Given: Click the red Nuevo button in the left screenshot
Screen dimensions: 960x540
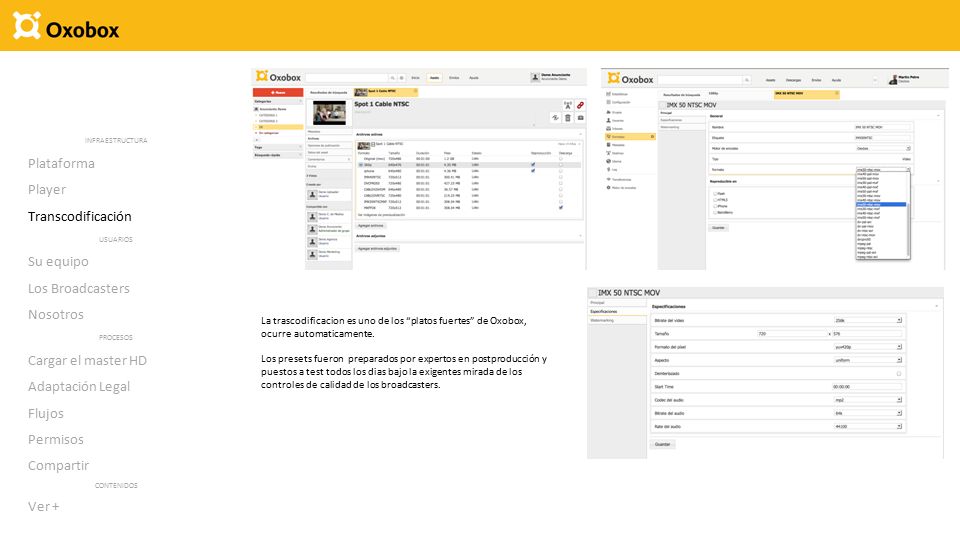Looking at the screenshot, I should click(x=278, y=92).
